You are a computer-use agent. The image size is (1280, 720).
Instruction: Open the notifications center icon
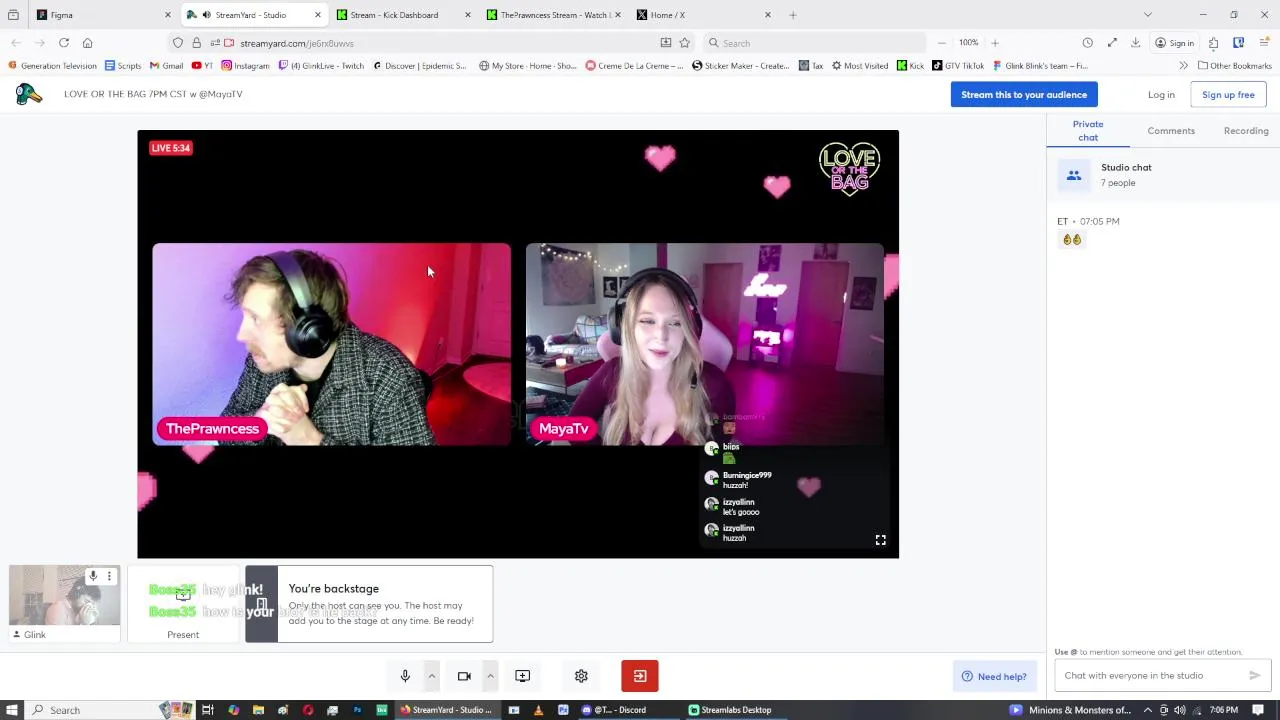tap(1259, 710)
